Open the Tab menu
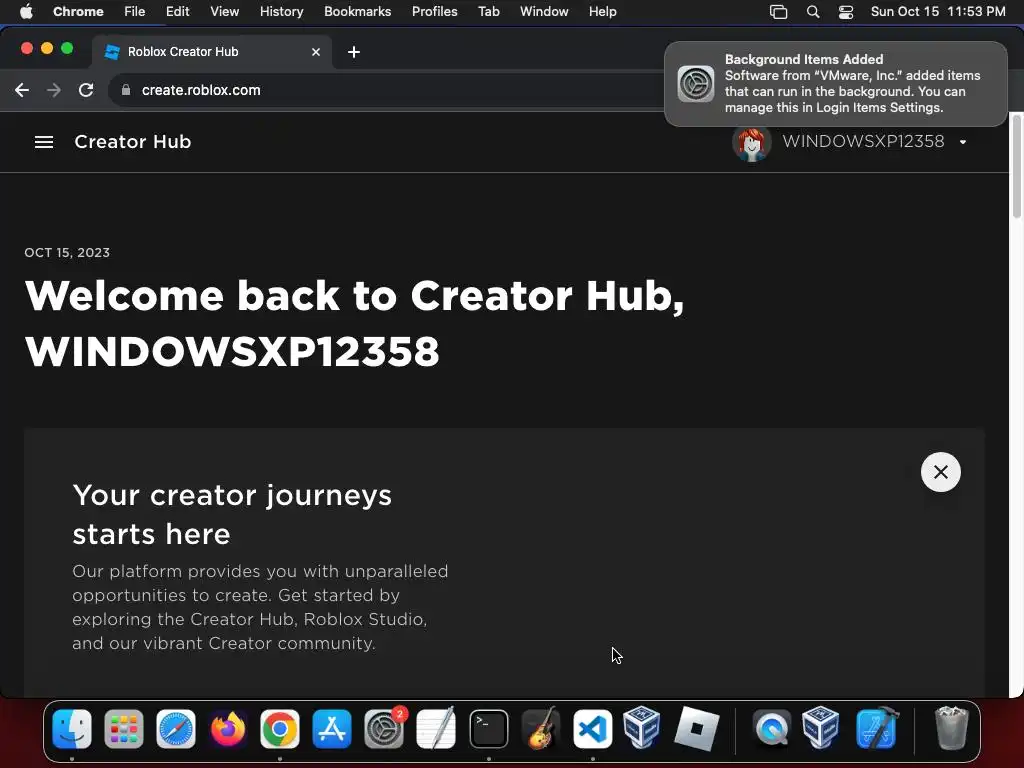The width and height of the screenshot is (1024, 768). [x=488, y=12]
